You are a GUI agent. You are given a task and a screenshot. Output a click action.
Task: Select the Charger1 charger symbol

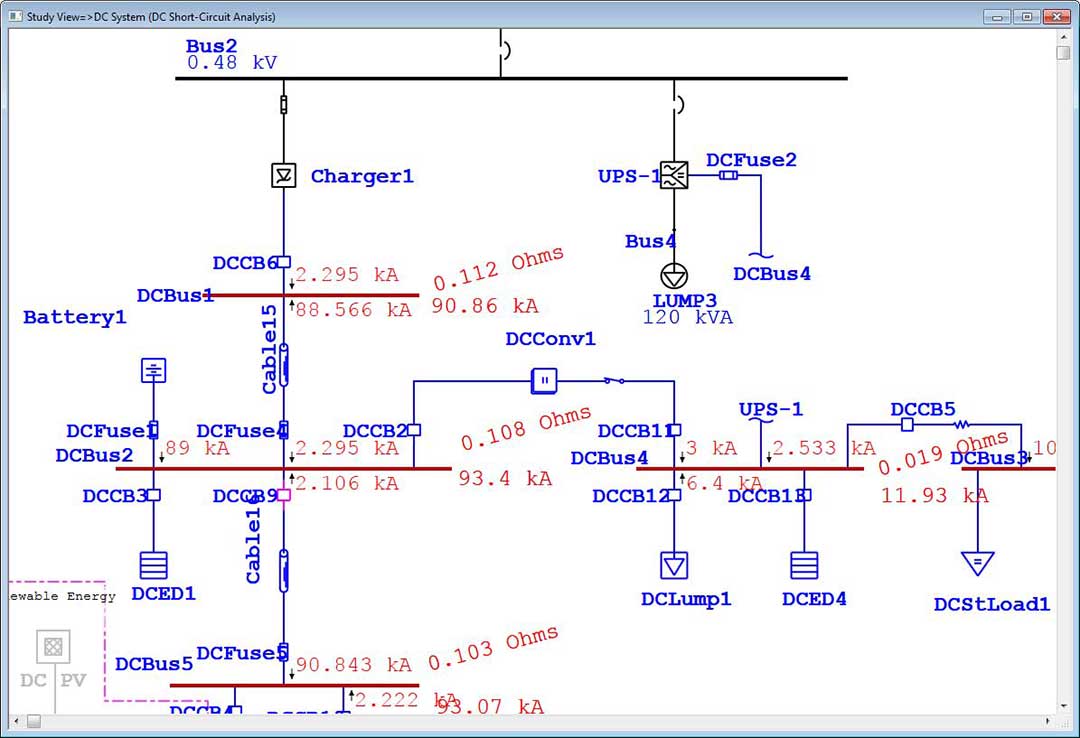click(x=283, y=175)
